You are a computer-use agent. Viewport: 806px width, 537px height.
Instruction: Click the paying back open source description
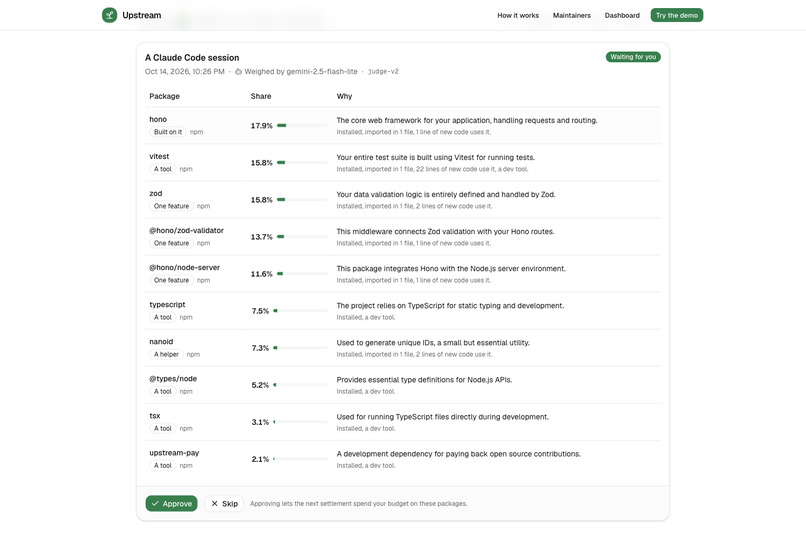(x=459, y=454)
